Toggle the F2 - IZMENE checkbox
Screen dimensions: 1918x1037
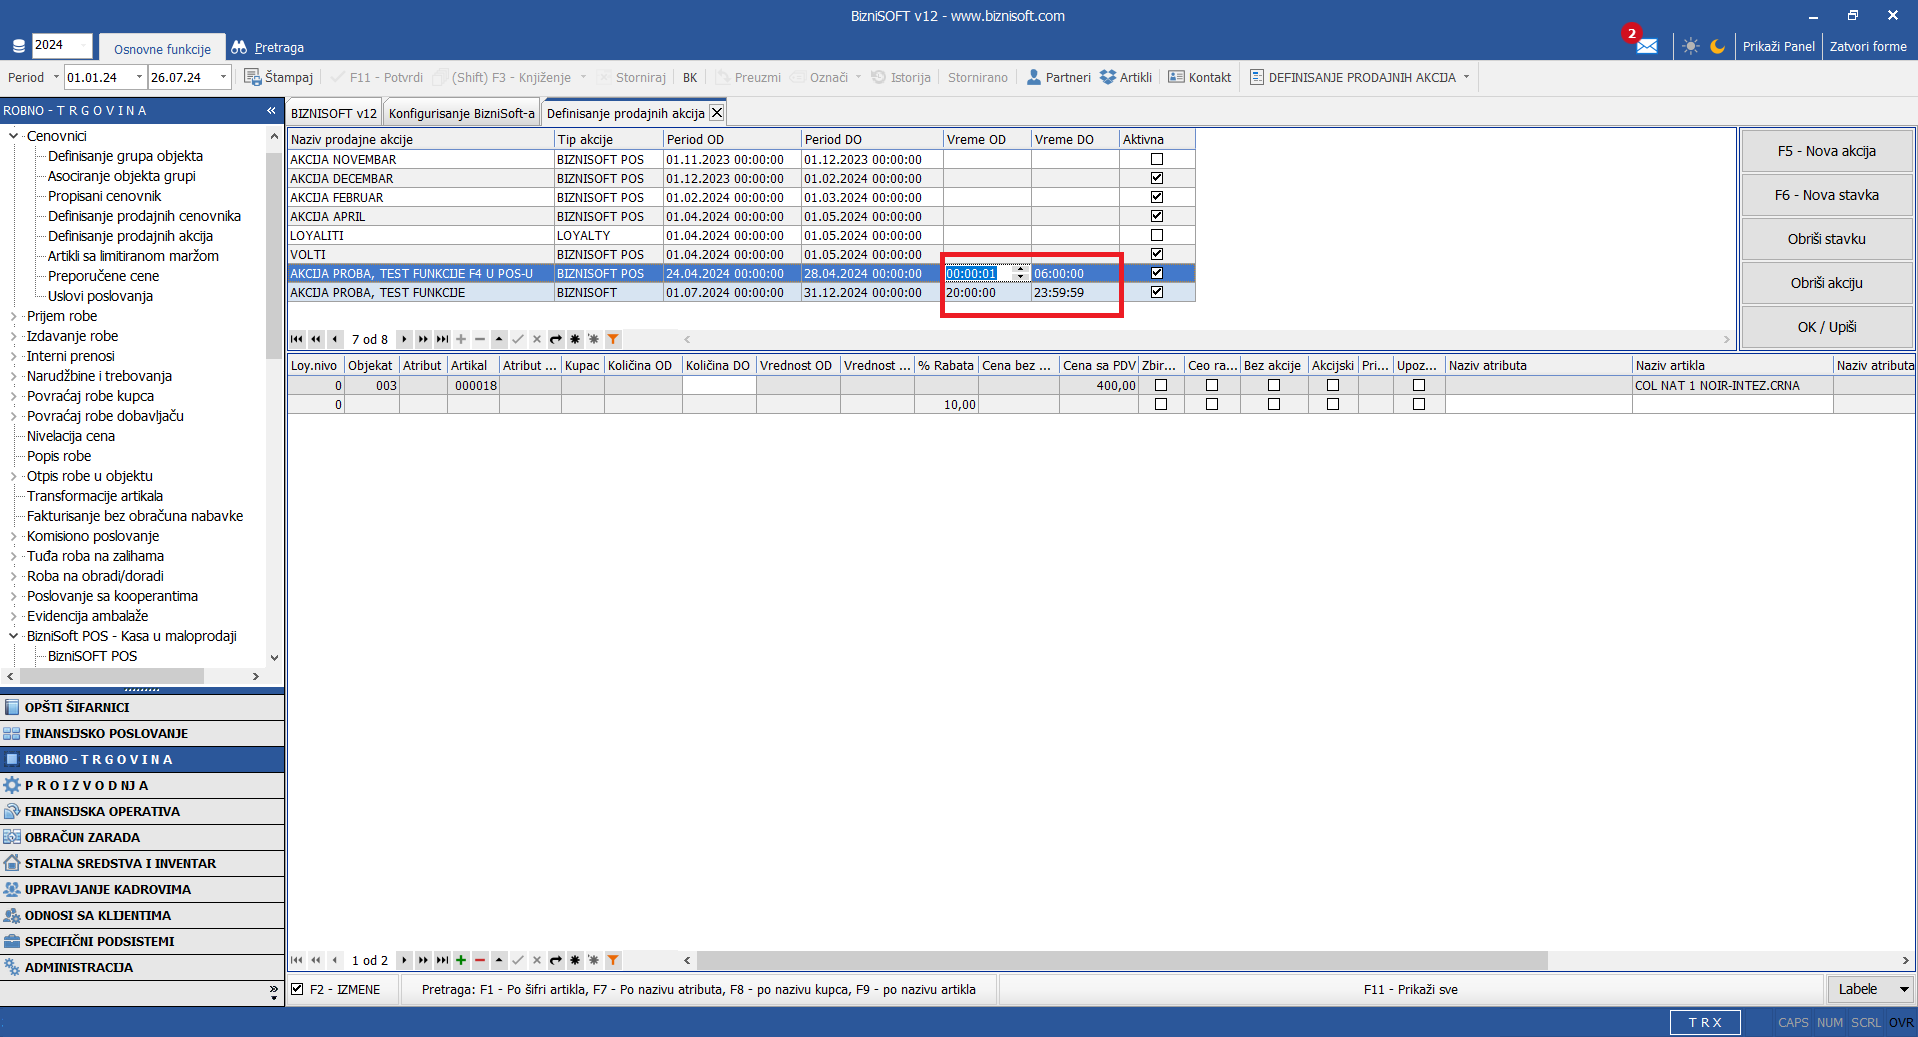pyautogui.click(x=297, y=989)
